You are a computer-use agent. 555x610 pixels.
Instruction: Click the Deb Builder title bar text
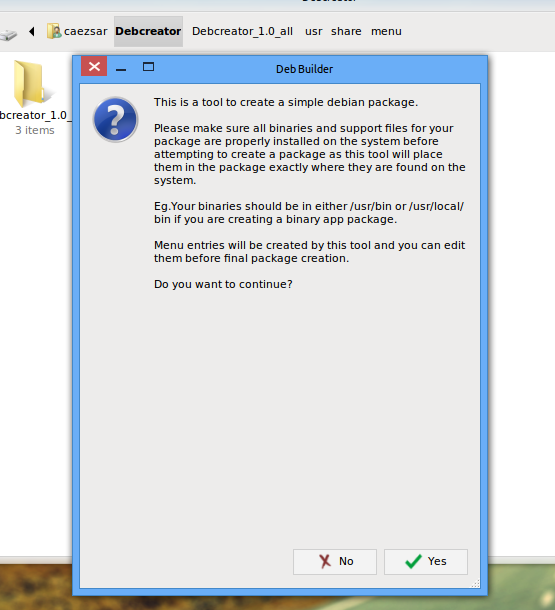coord(304,69)
